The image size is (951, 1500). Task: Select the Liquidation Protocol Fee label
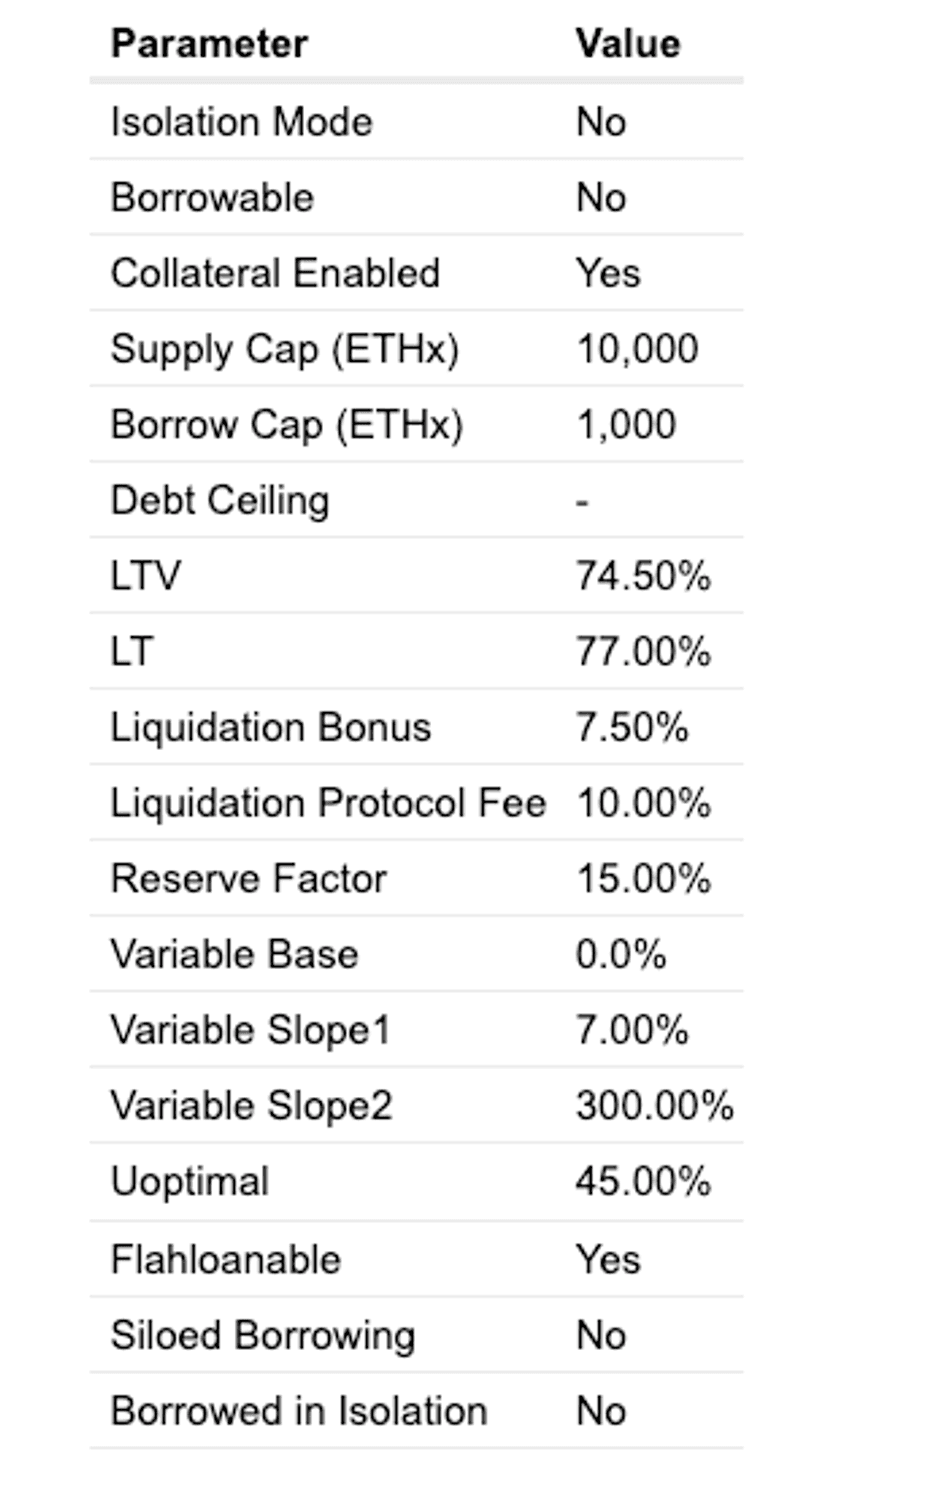click(328, 803)
